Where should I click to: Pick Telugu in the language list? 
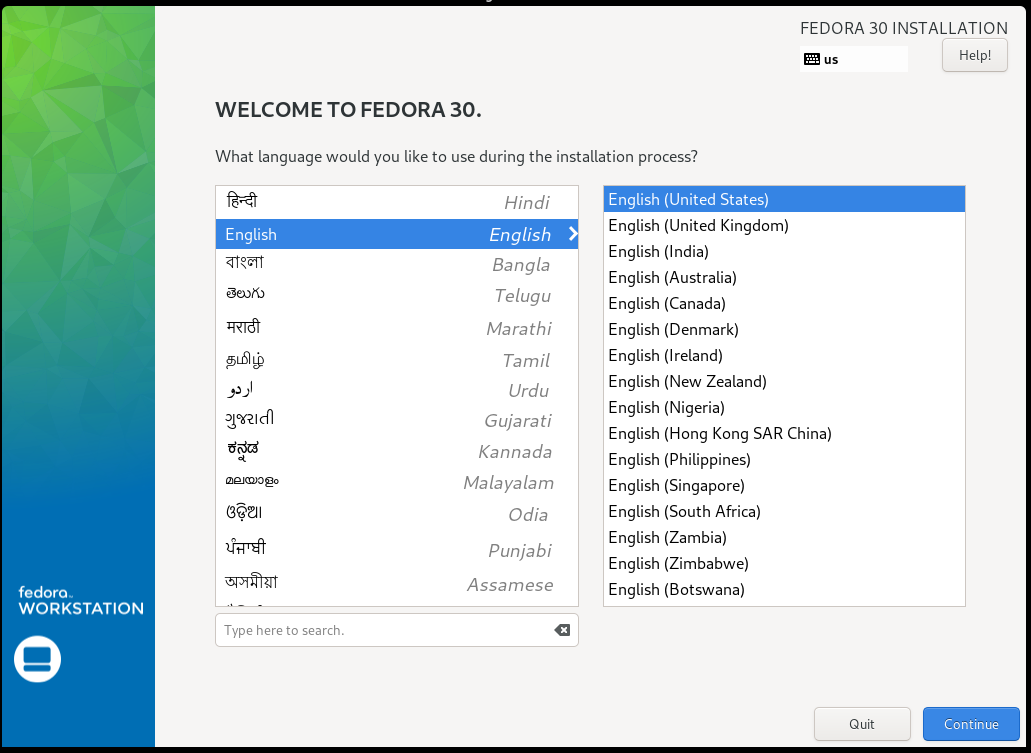tap(396, 295)
